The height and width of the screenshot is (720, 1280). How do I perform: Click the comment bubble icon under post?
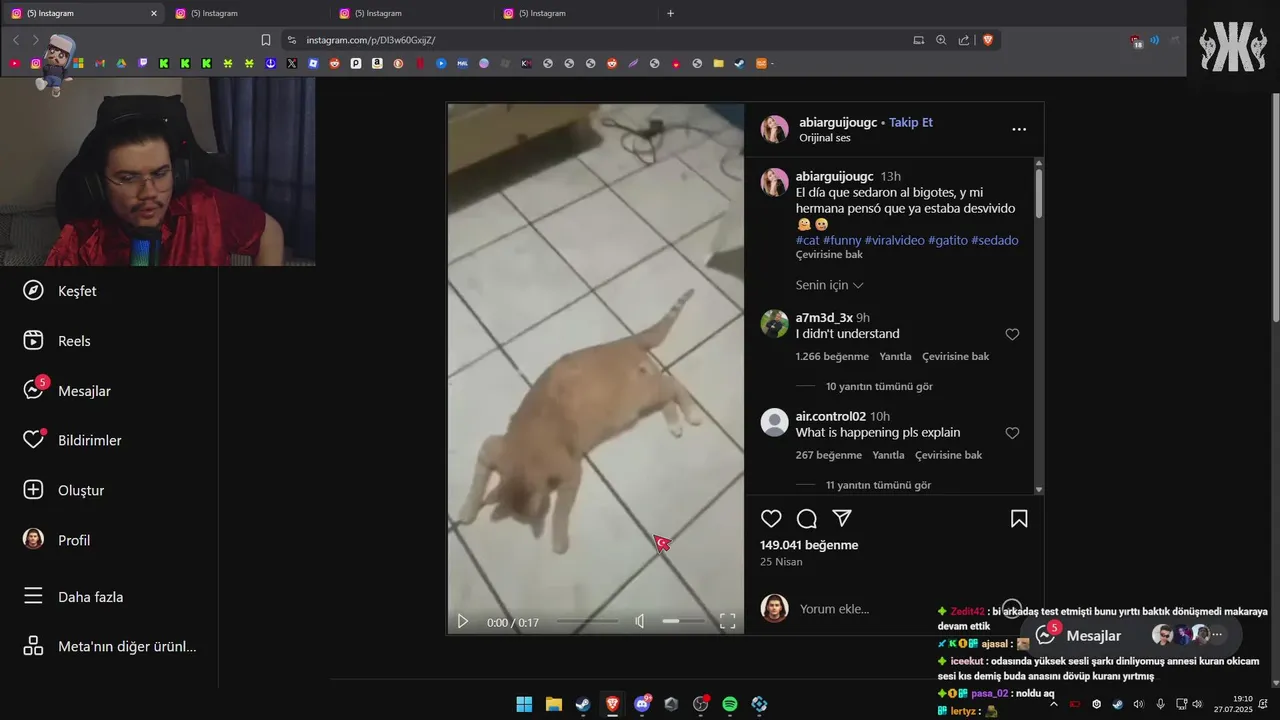point(807,518)
